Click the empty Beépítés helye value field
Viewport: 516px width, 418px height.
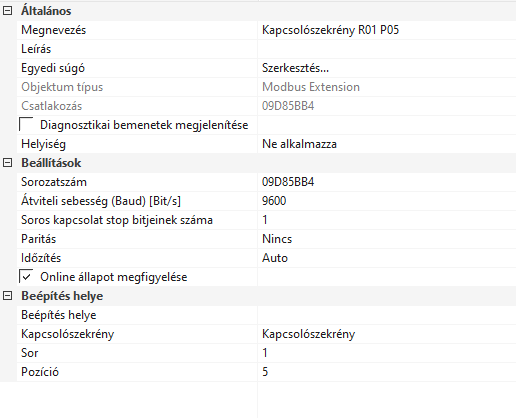click(387, 315)
